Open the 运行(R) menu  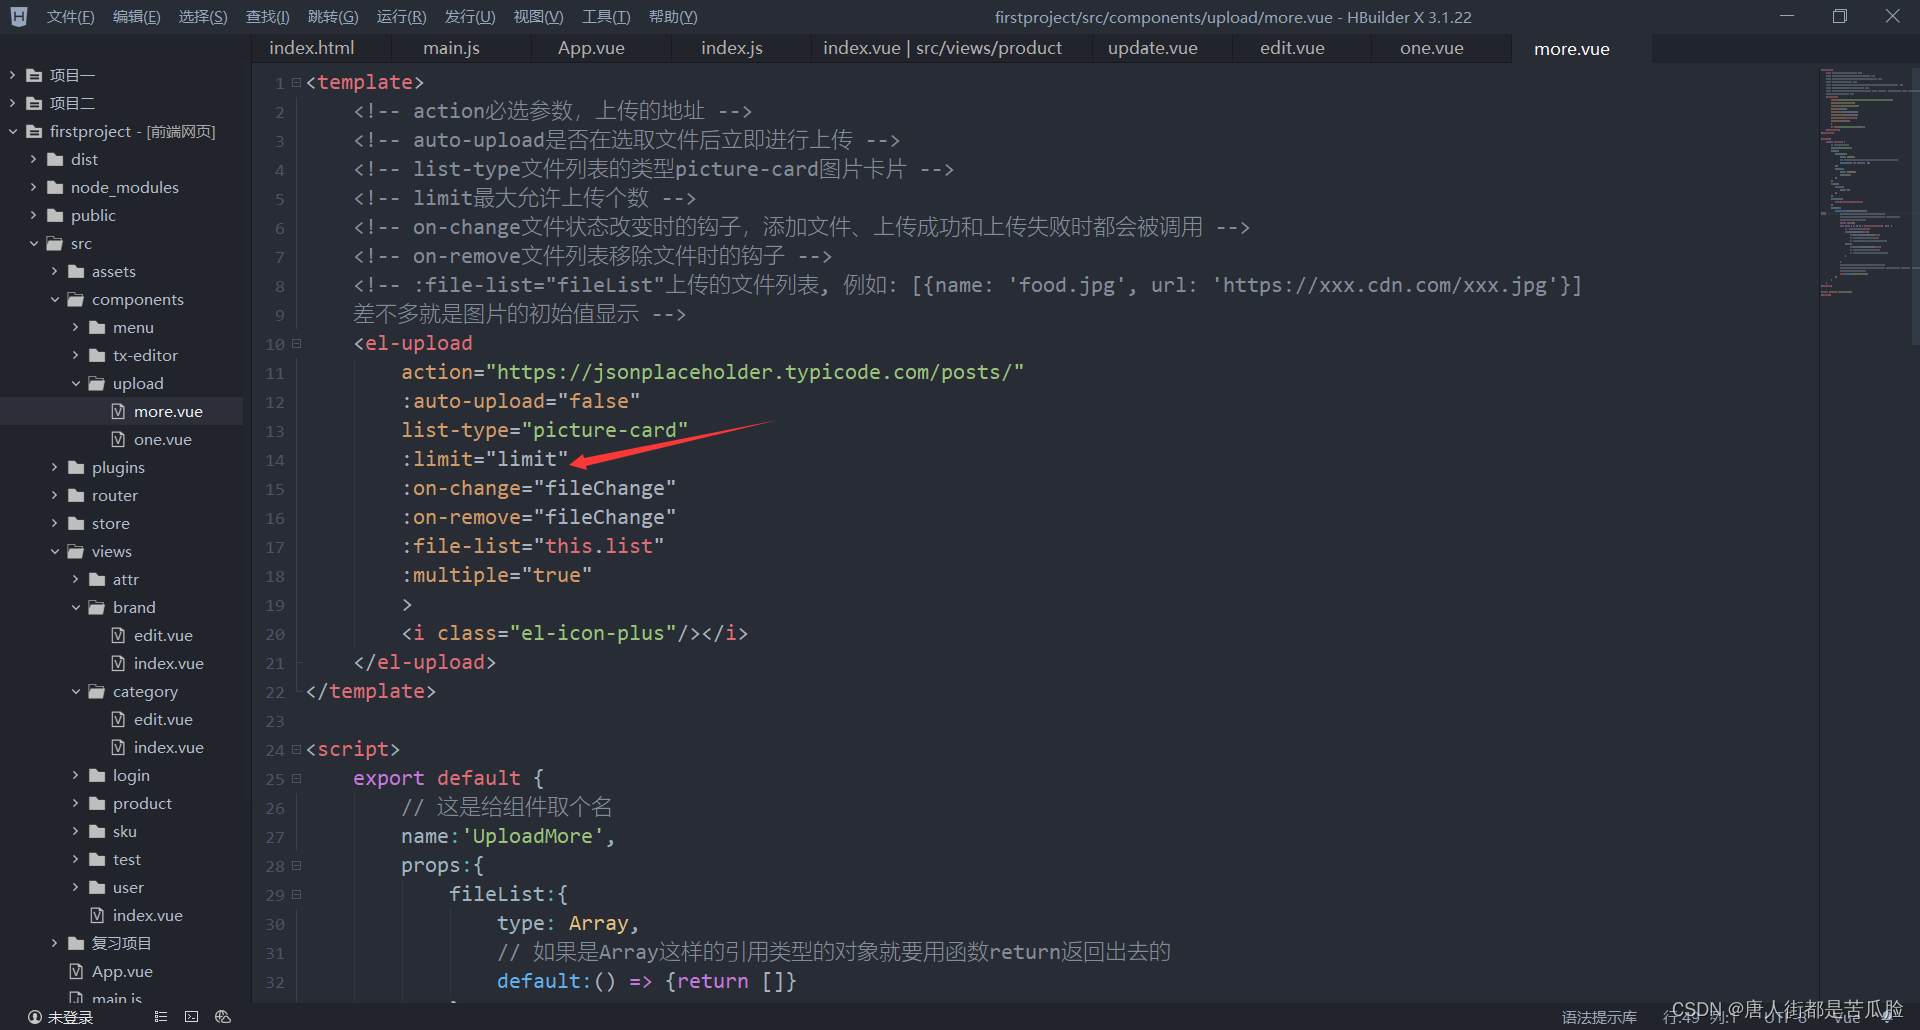click(x=401, y=17)
